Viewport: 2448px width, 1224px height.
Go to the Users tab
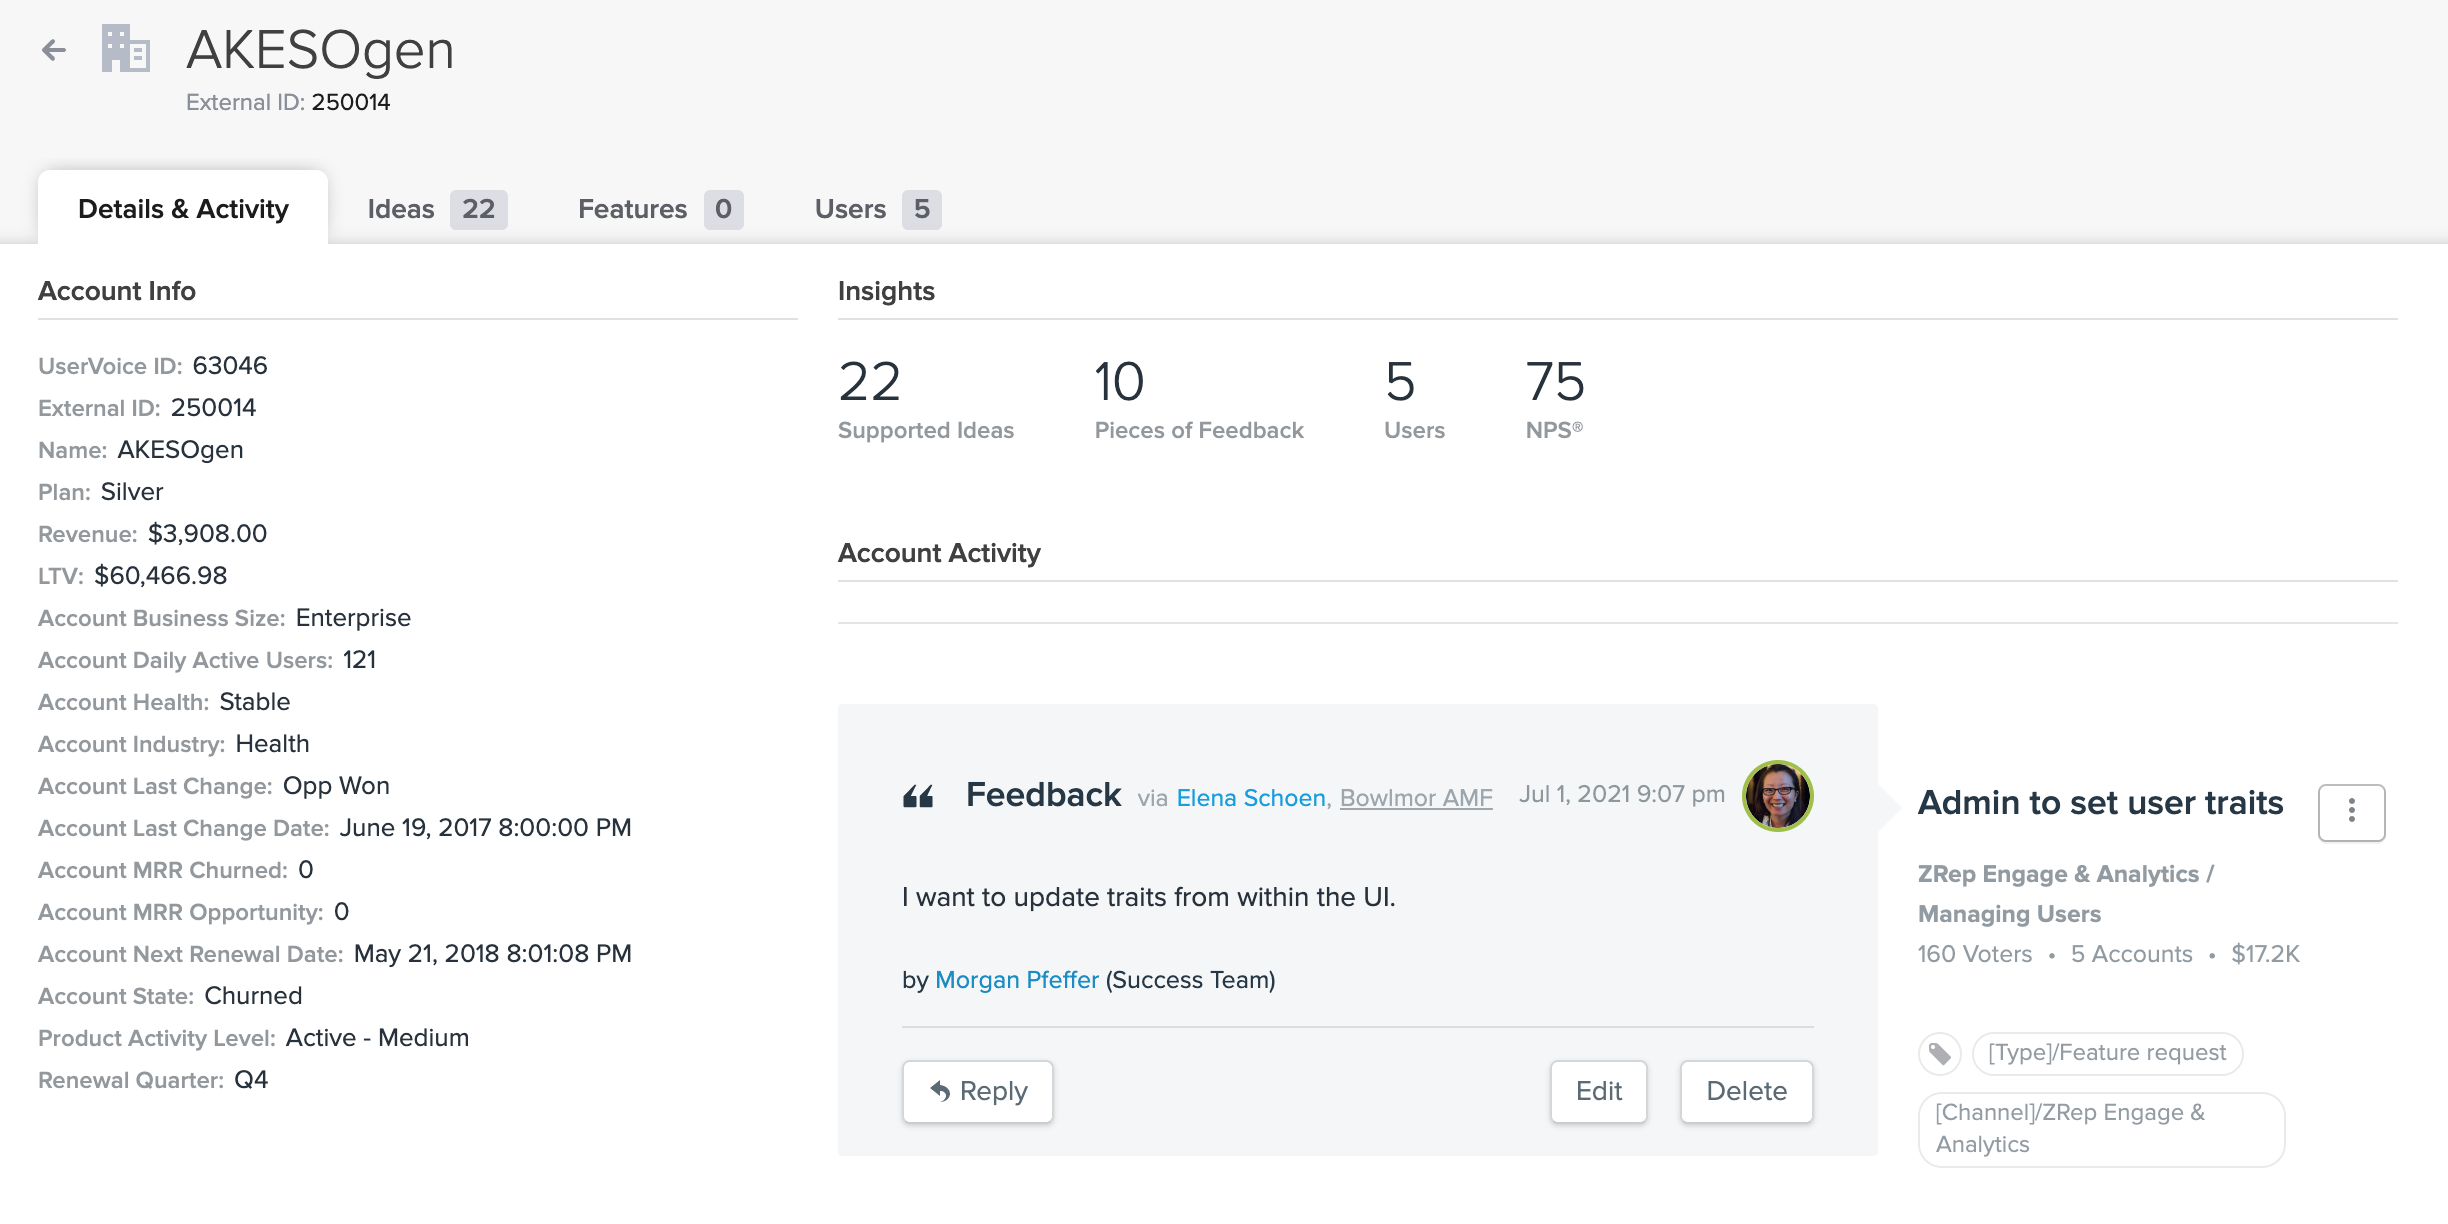(x=876, y=209)
